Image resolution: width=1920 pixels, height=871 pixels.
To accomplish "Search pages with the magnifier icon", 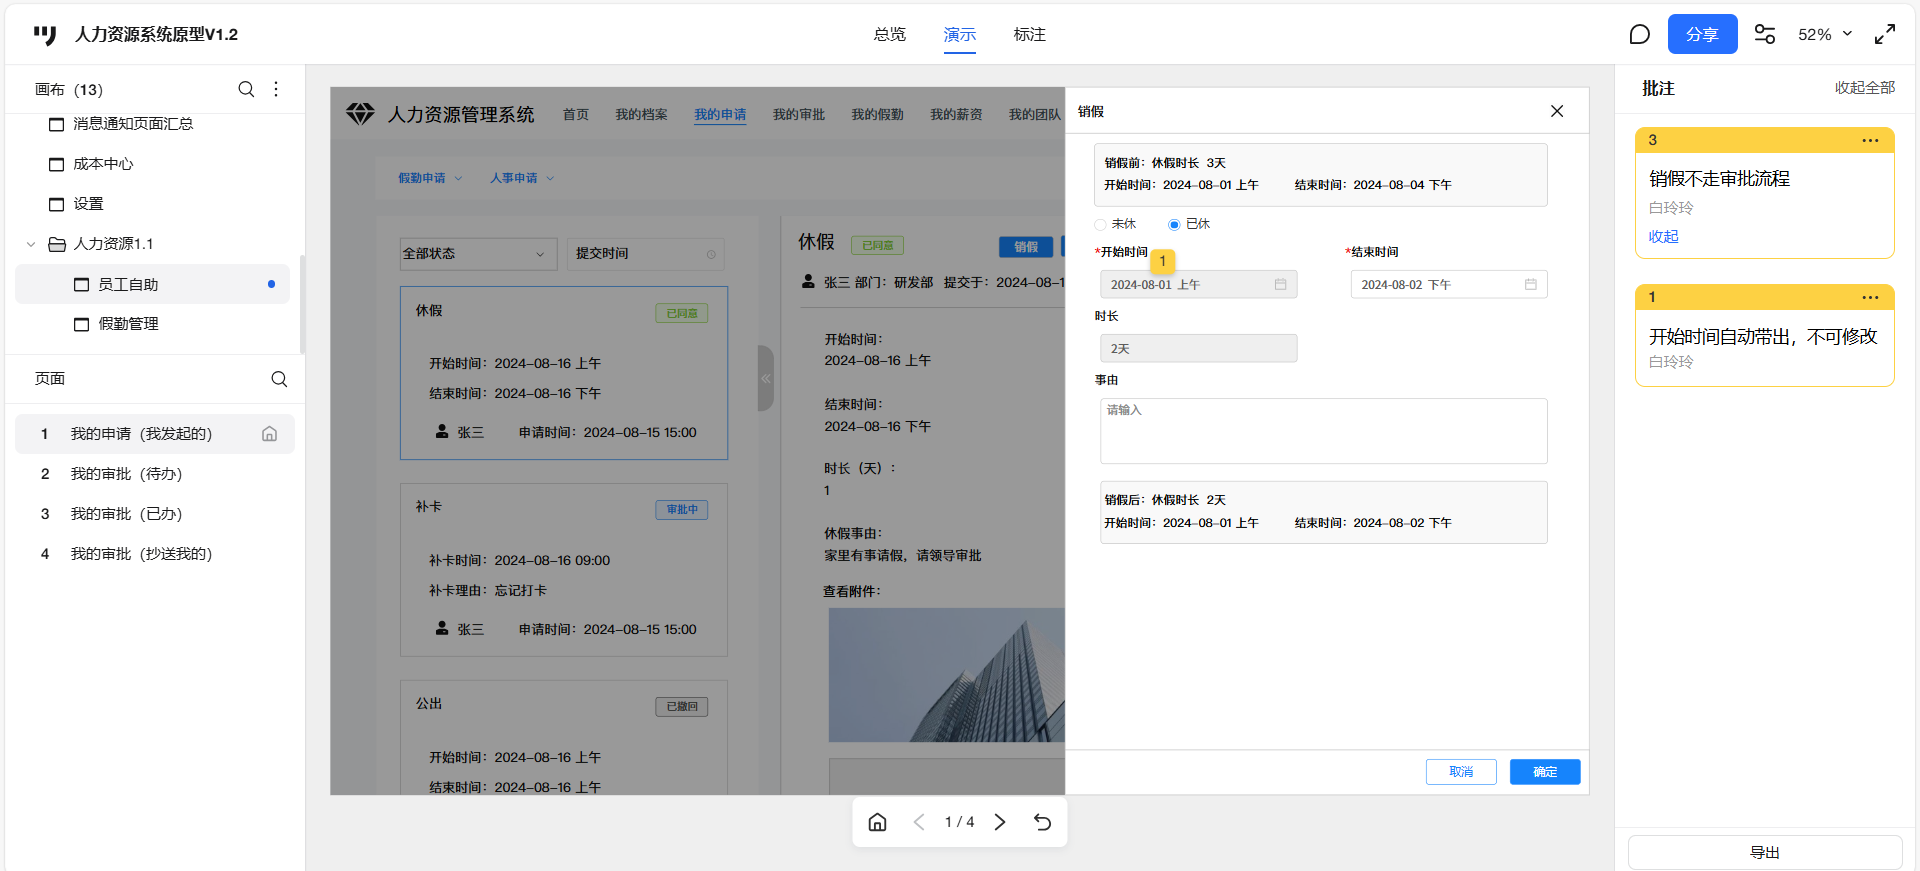I will tap(279, 379).
